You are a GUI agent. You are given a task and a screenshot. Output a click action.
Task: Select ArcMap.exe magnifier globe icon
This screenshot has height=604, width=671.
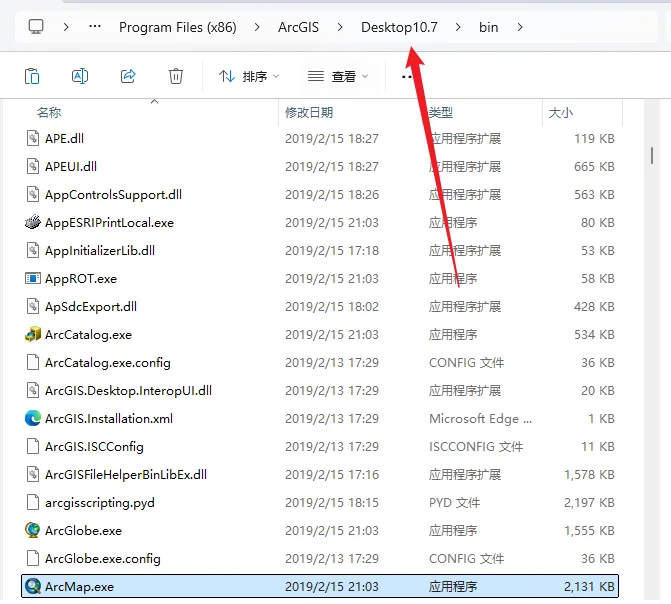(x=33, y=586)
